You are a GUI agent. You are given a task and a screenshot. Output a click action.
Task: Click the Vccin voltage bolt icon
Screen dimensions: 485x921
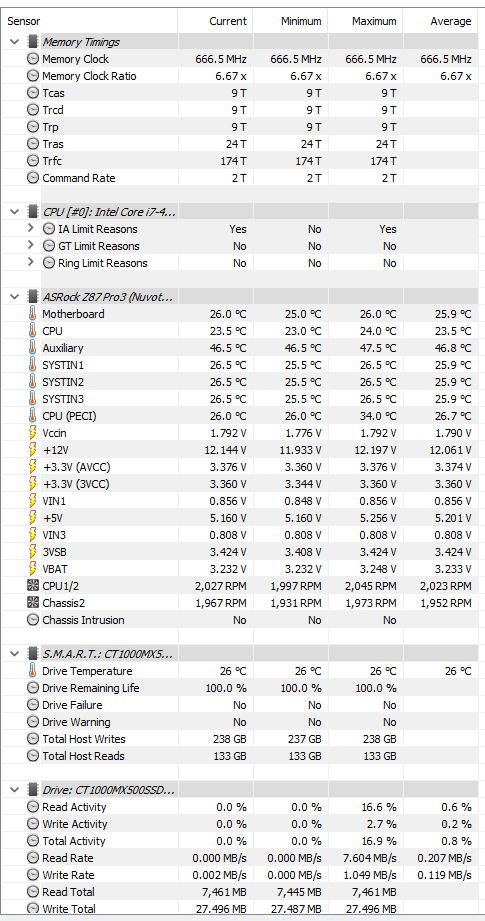click(x=33, y=433)
